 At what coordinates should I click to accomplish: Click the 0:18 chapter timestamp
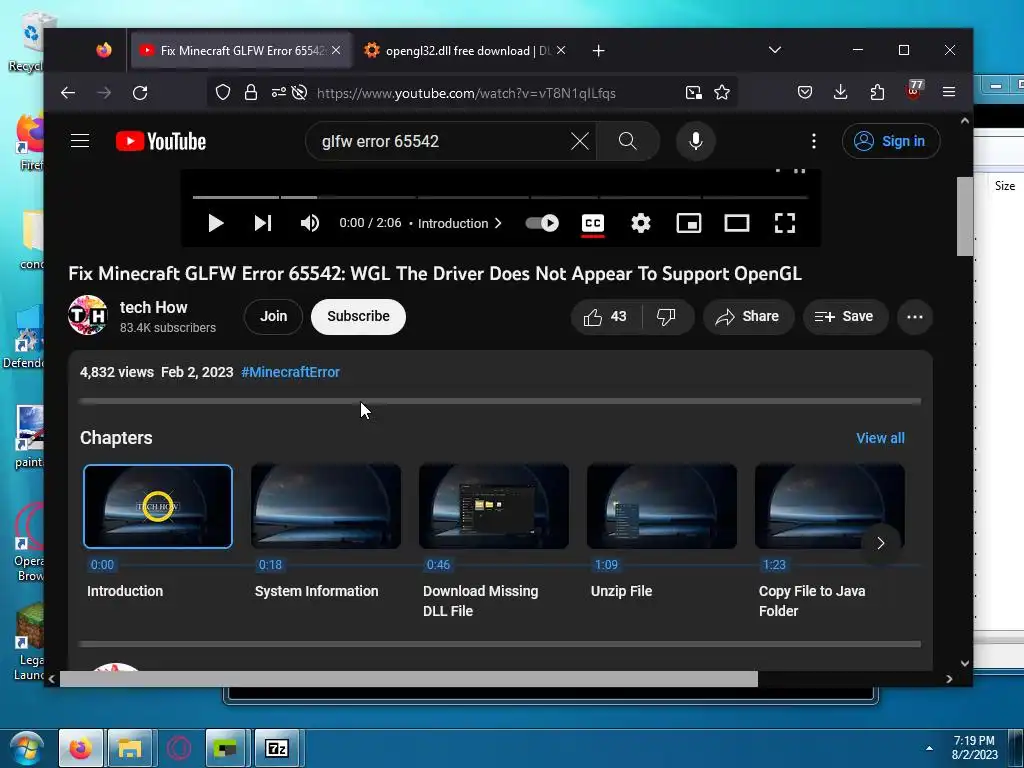pos(270,565)
